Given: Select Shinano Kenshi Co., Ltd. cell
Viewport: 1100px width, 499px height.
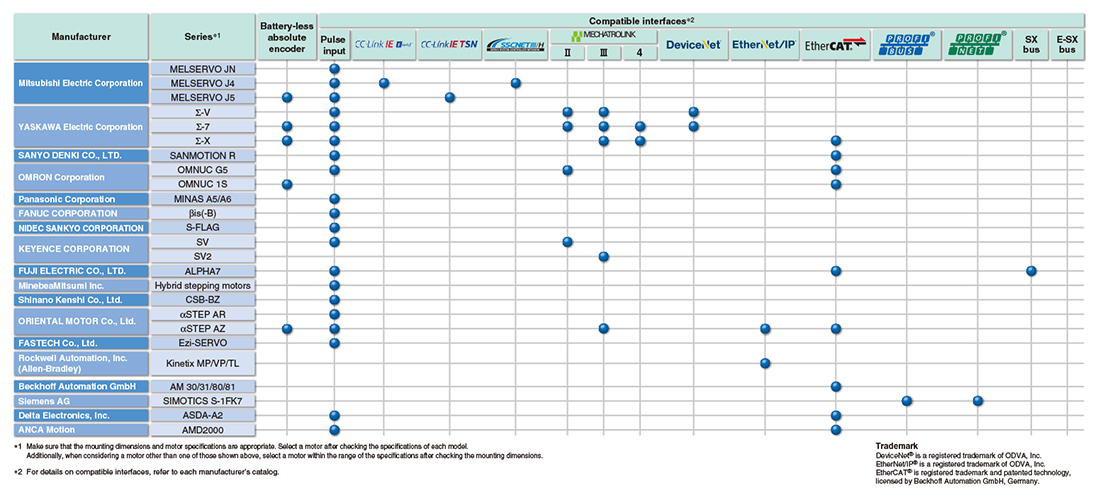Looking at the screenshot, I should point(81,300).
